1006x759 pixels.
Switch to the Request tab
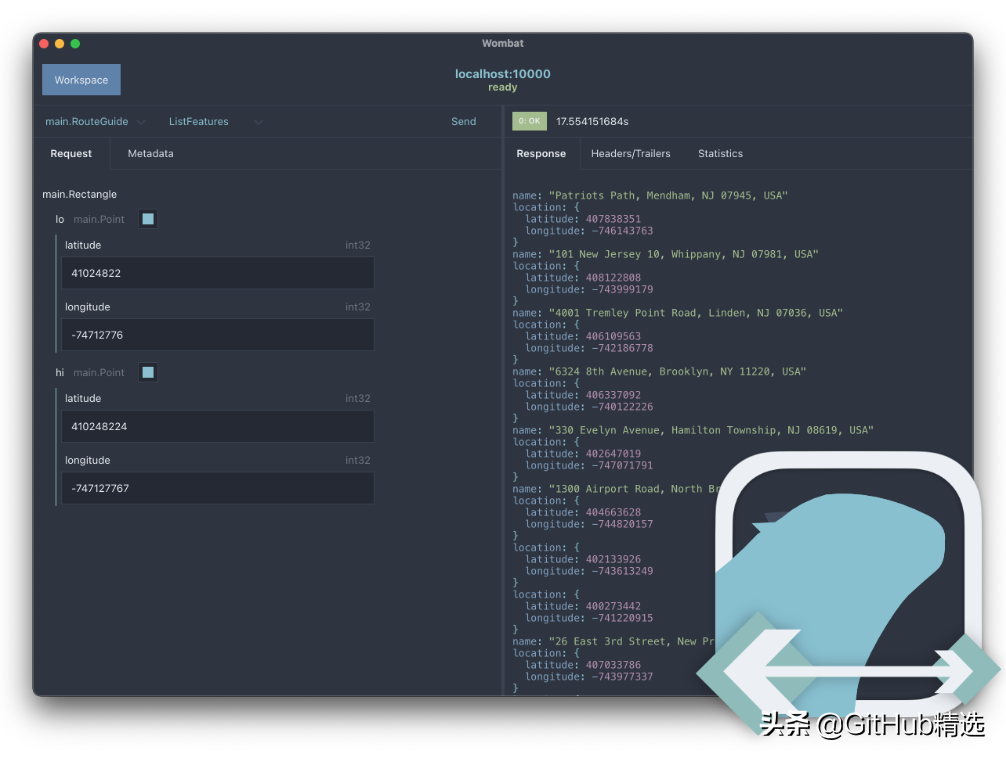pos(71,153)
